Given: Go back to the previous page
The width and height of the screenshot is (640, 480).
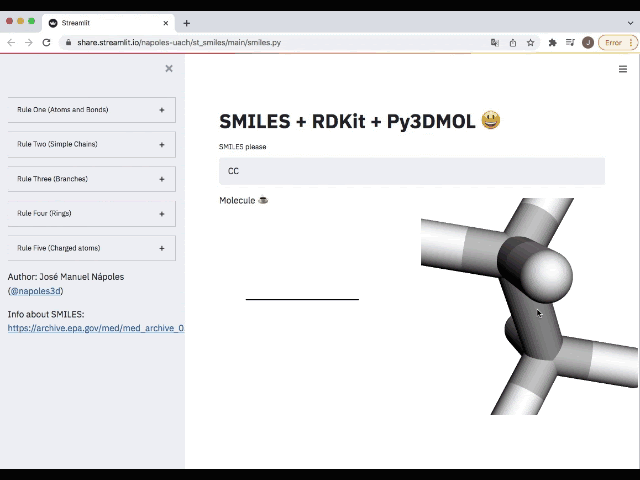Looking at the screenshot, I should click(11, 43).
